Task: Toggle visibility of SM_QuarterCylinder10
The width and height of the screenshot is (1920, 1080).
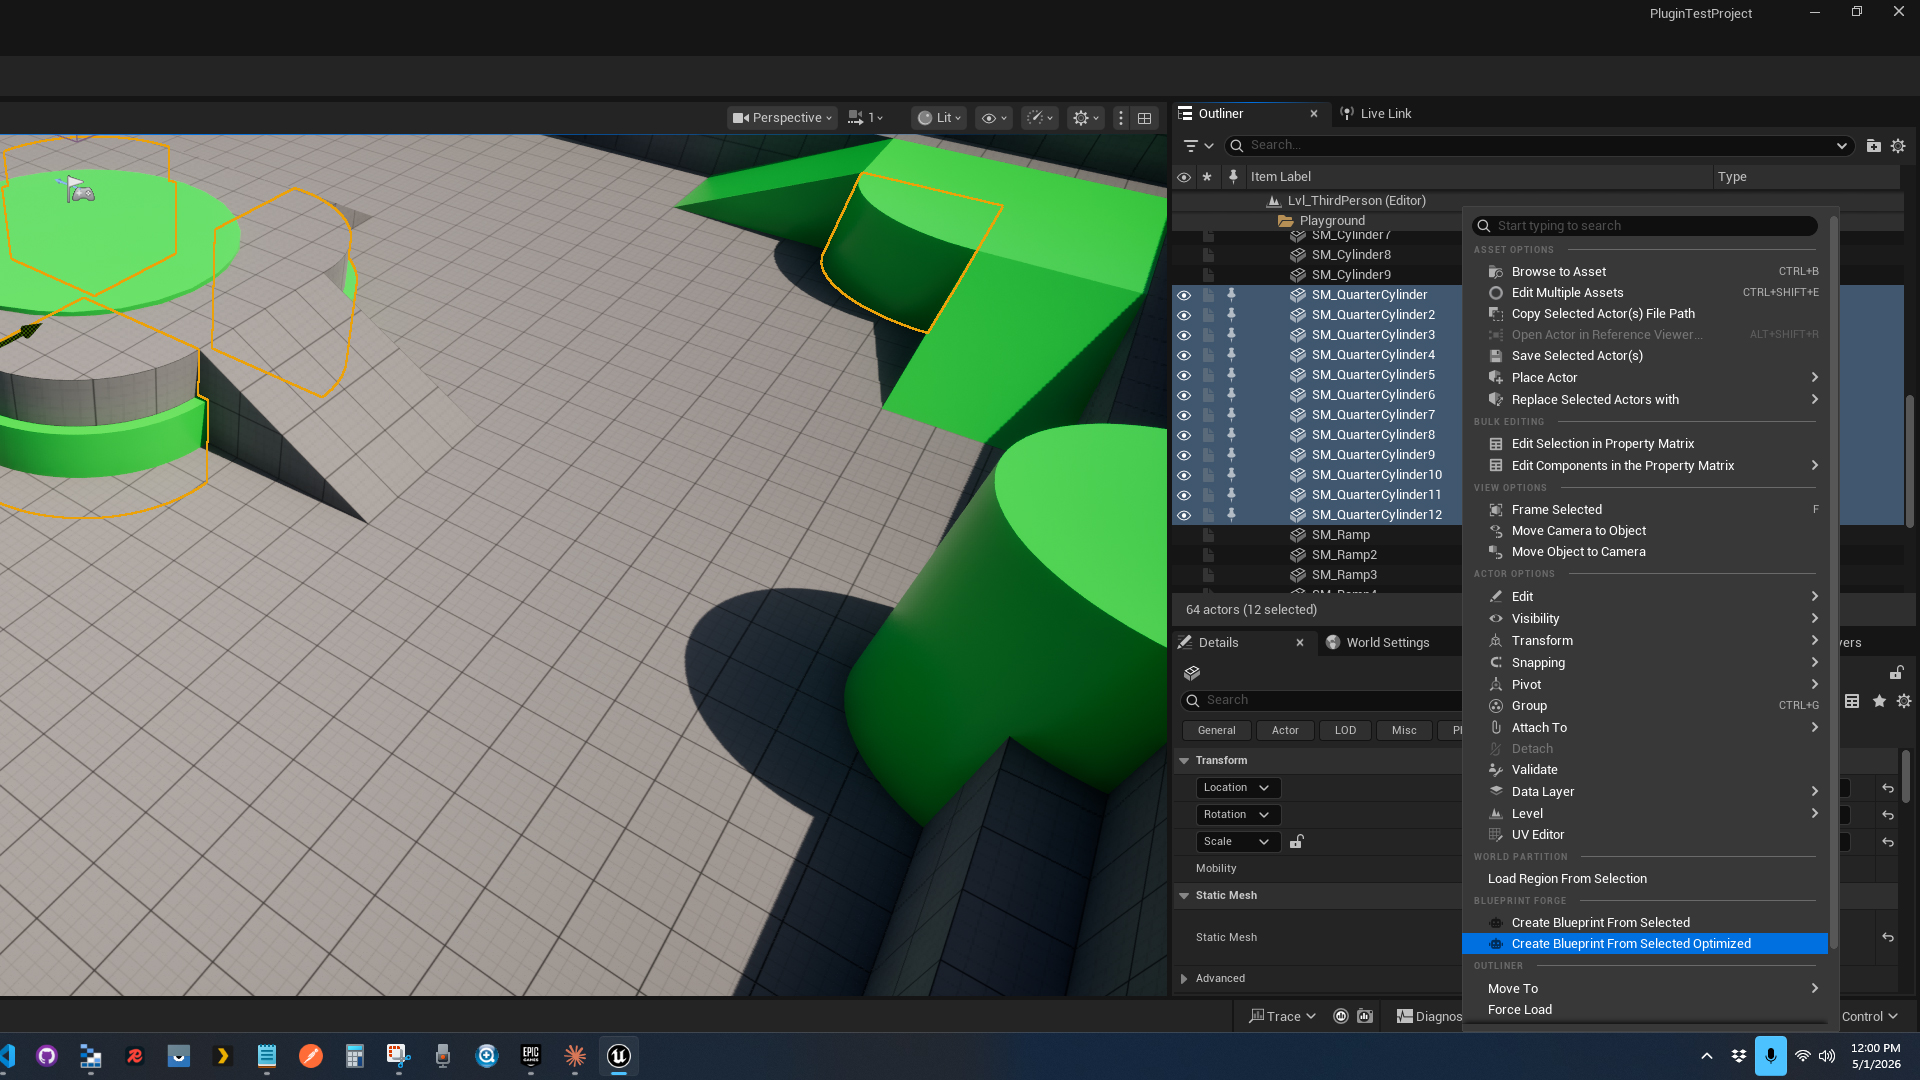Action: pos(1184,475)
